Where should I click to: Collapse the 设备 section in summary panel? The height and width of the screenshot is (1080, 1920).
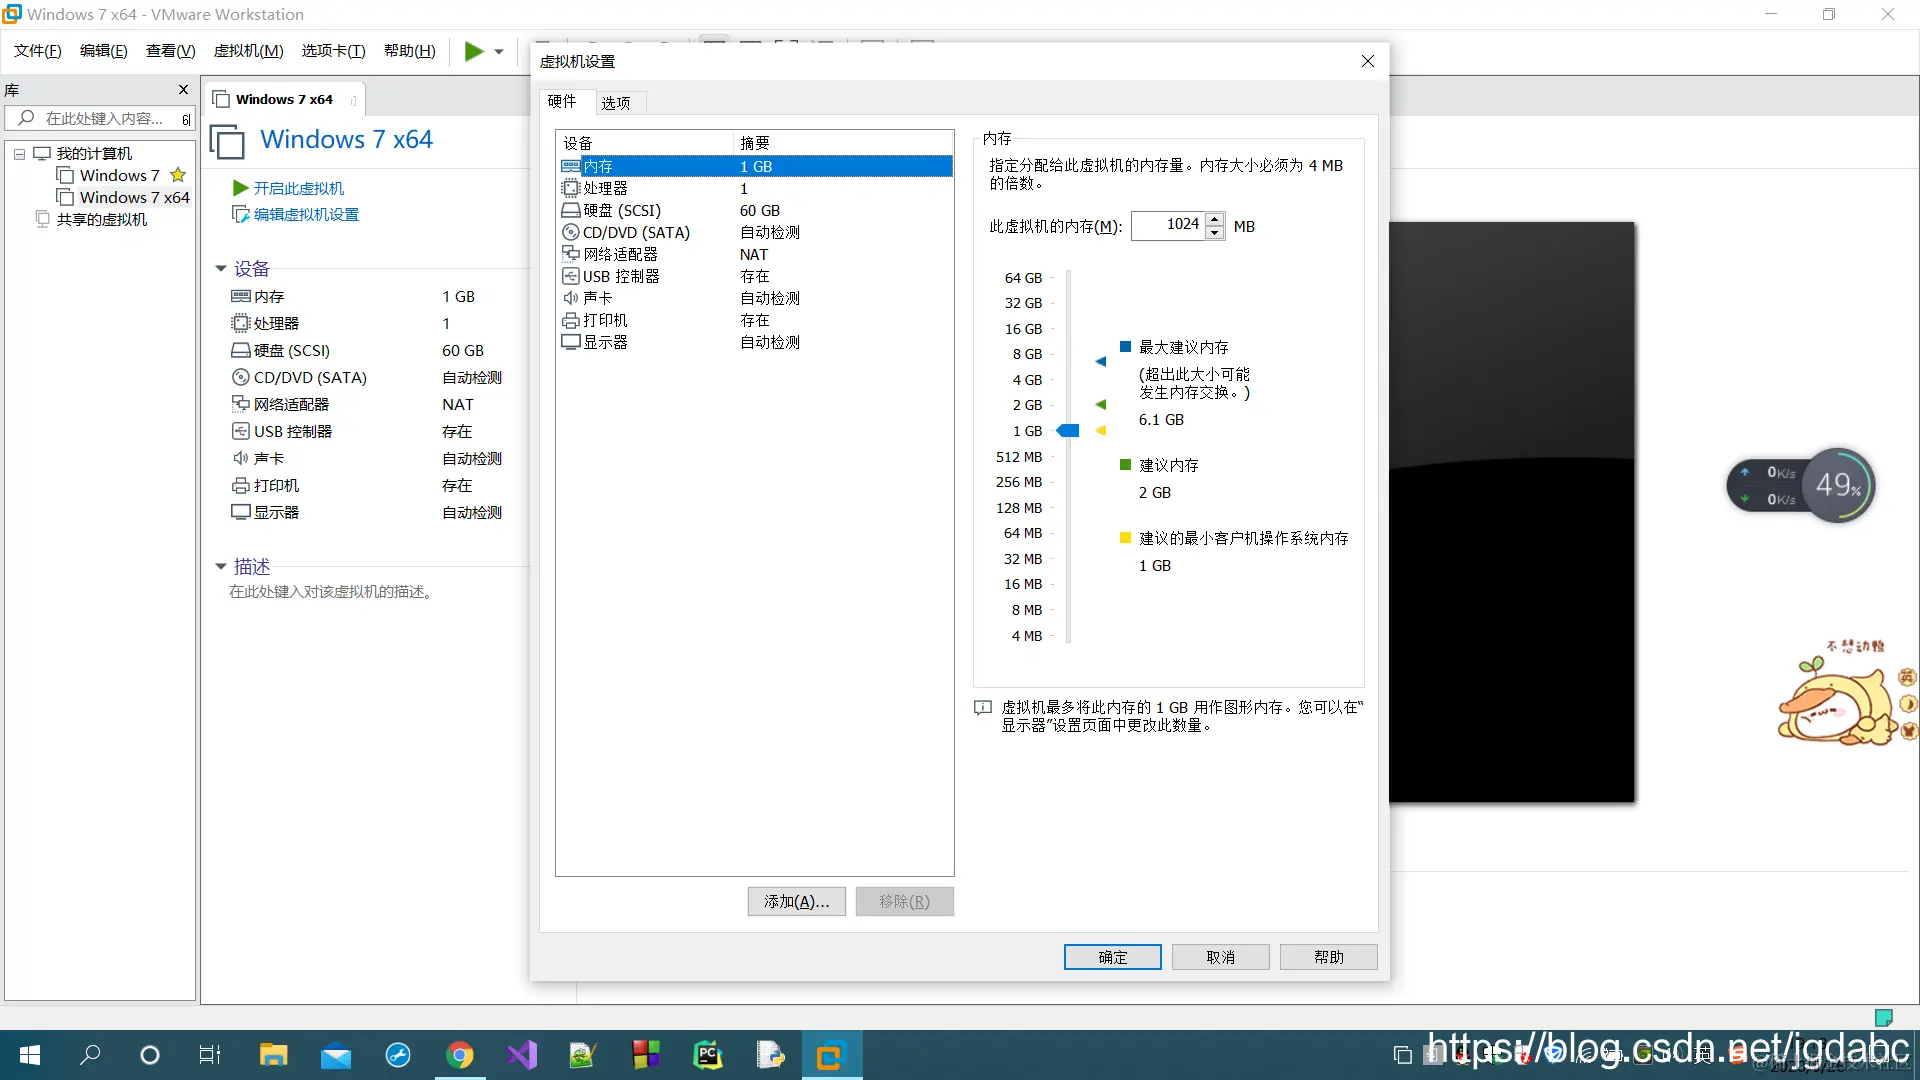[x=221, y=268]
